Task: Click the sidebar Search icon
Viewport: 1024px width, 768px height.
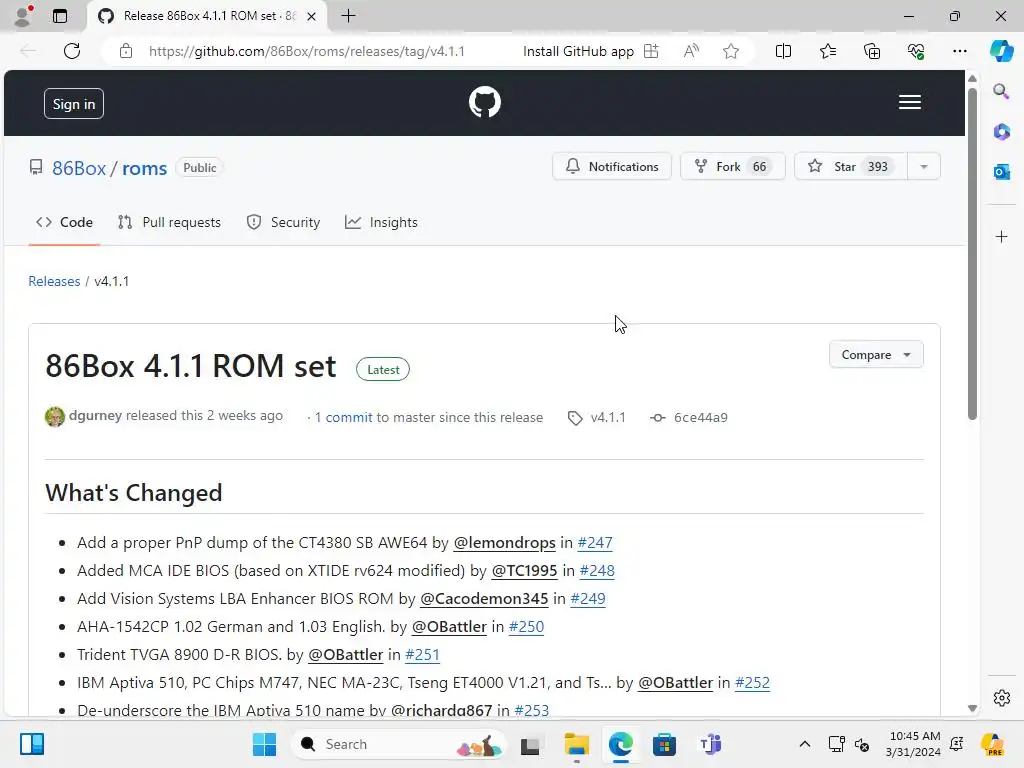Action: click(x=1001, y=91)
